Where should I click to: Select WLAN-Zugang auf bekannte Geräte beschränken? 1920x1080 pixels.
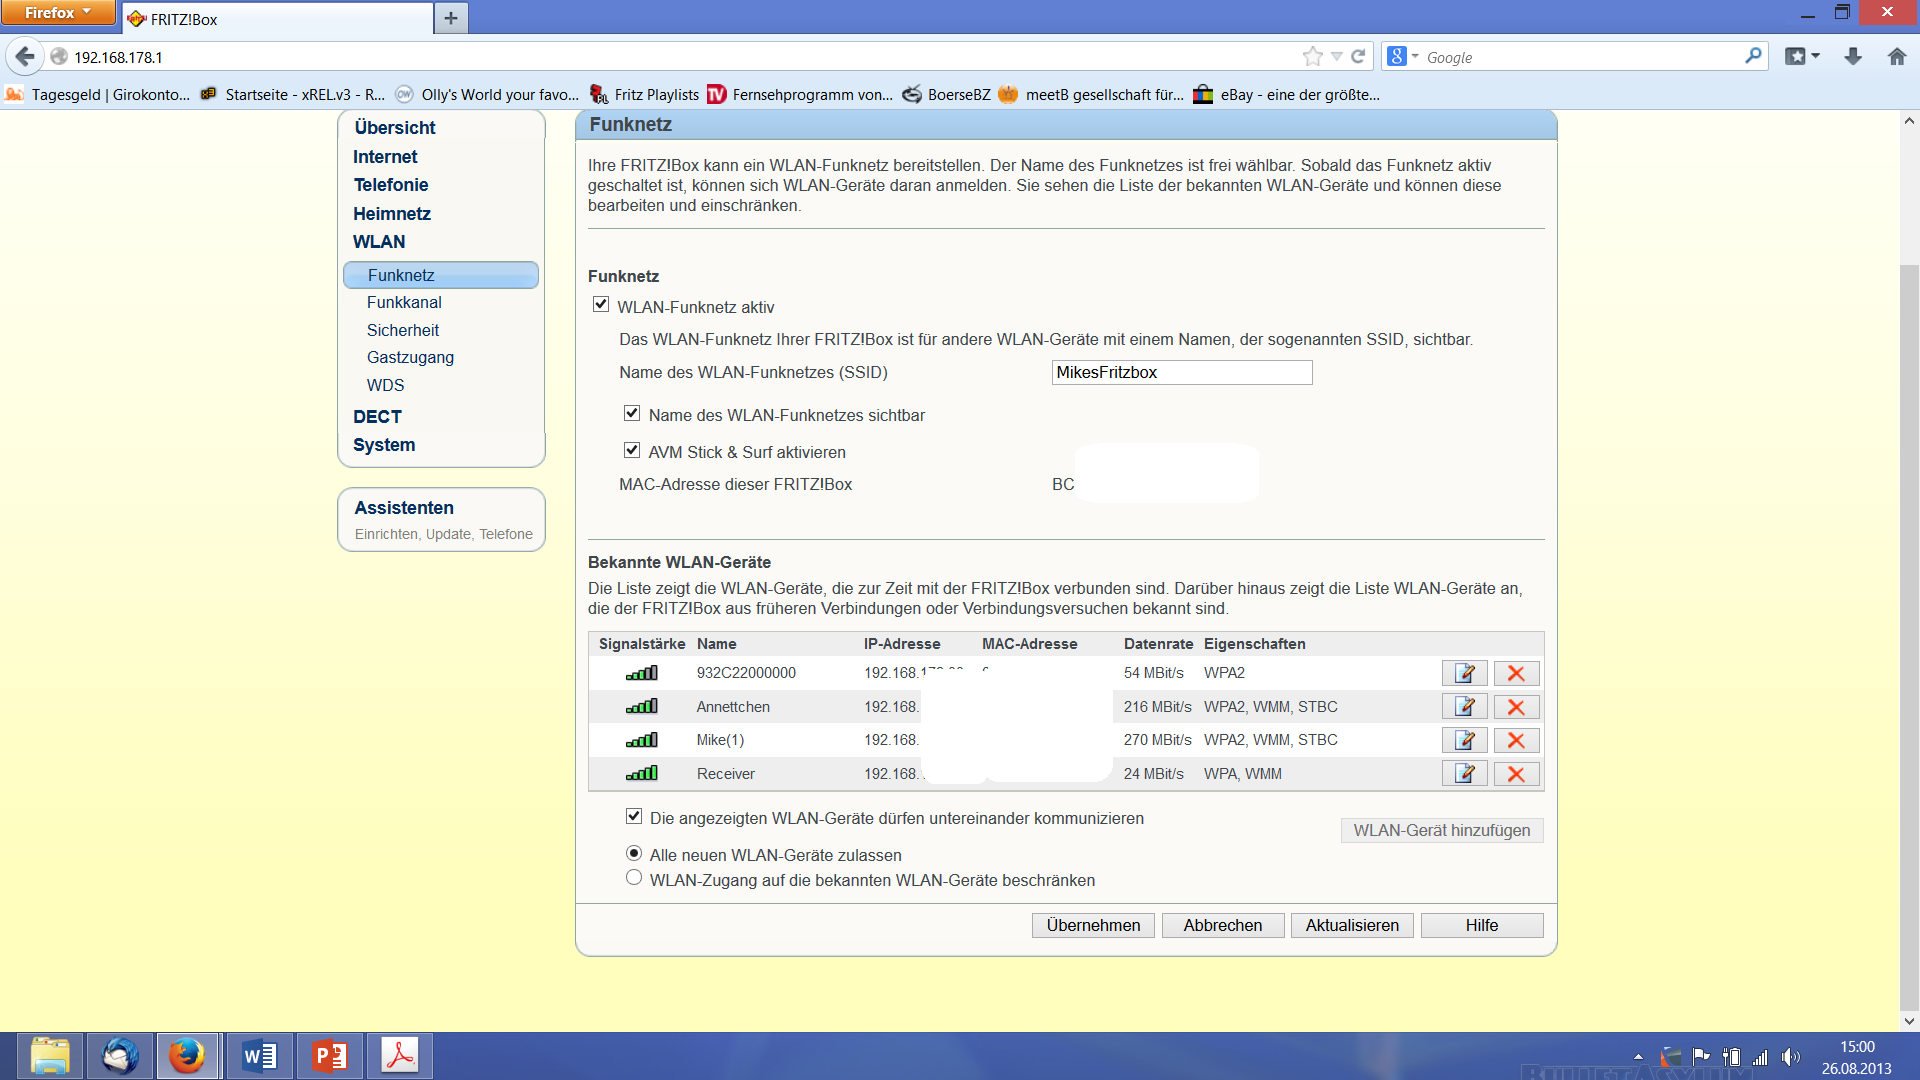(x=634, y=878)
